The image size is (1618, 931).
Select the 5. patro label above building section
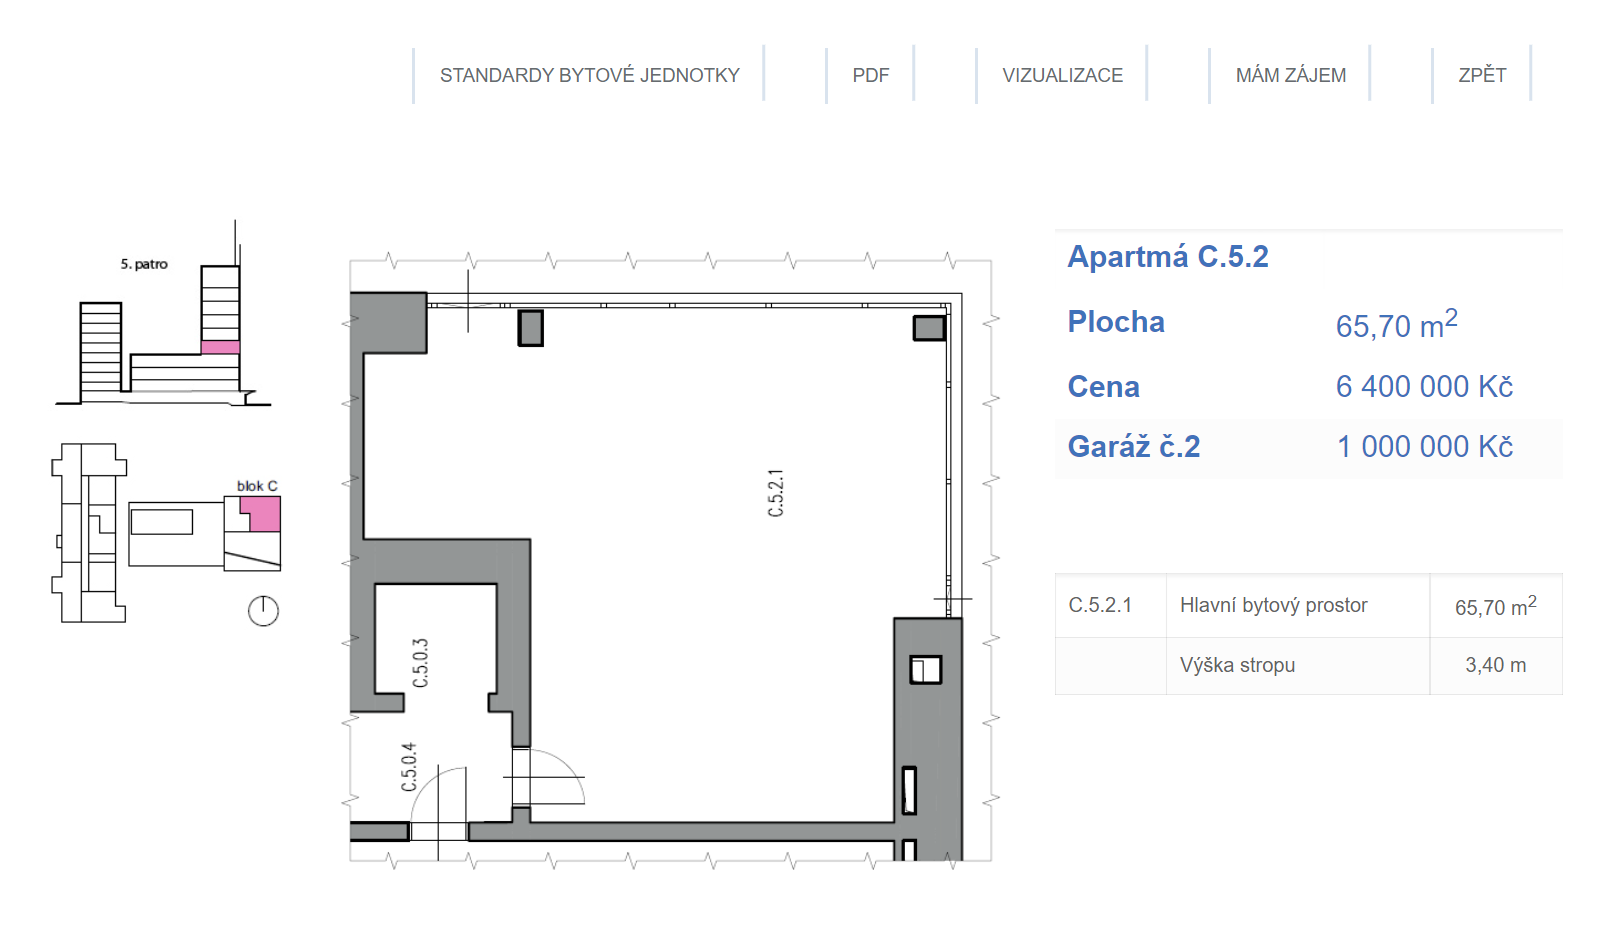coord(144,264)
